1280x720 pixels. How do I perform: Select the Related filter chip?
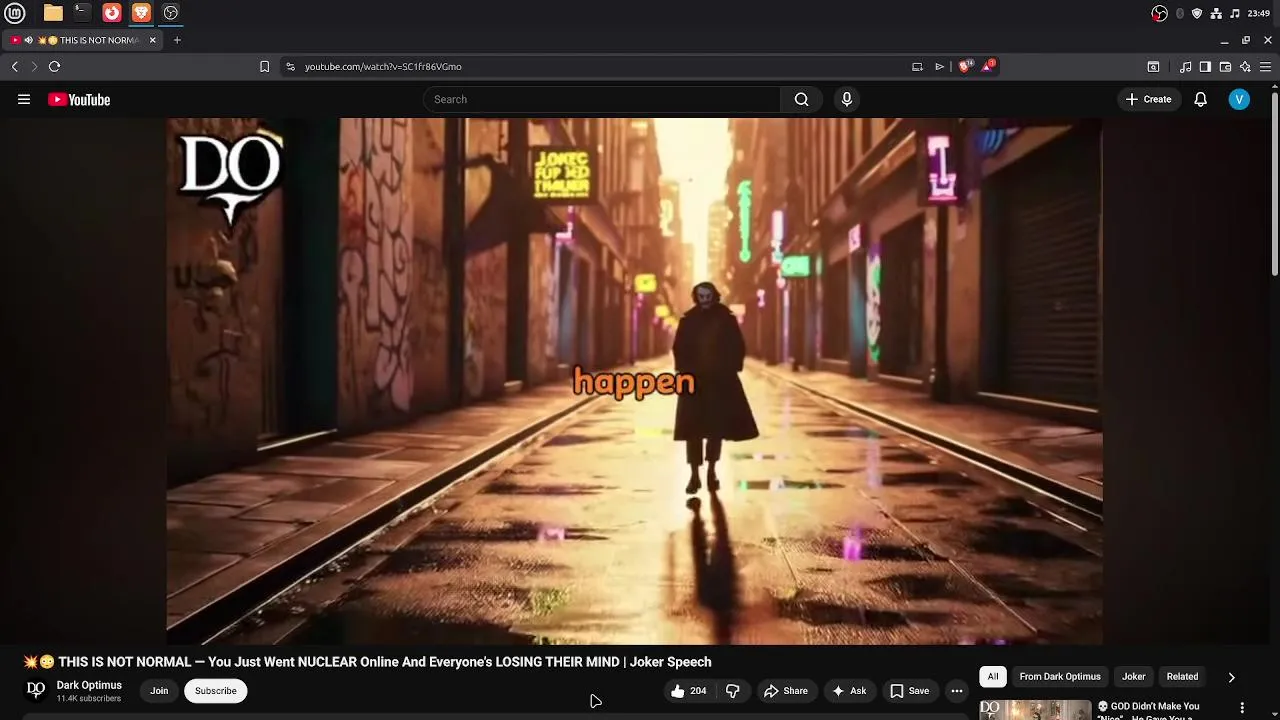click(x=1182, y=677)
